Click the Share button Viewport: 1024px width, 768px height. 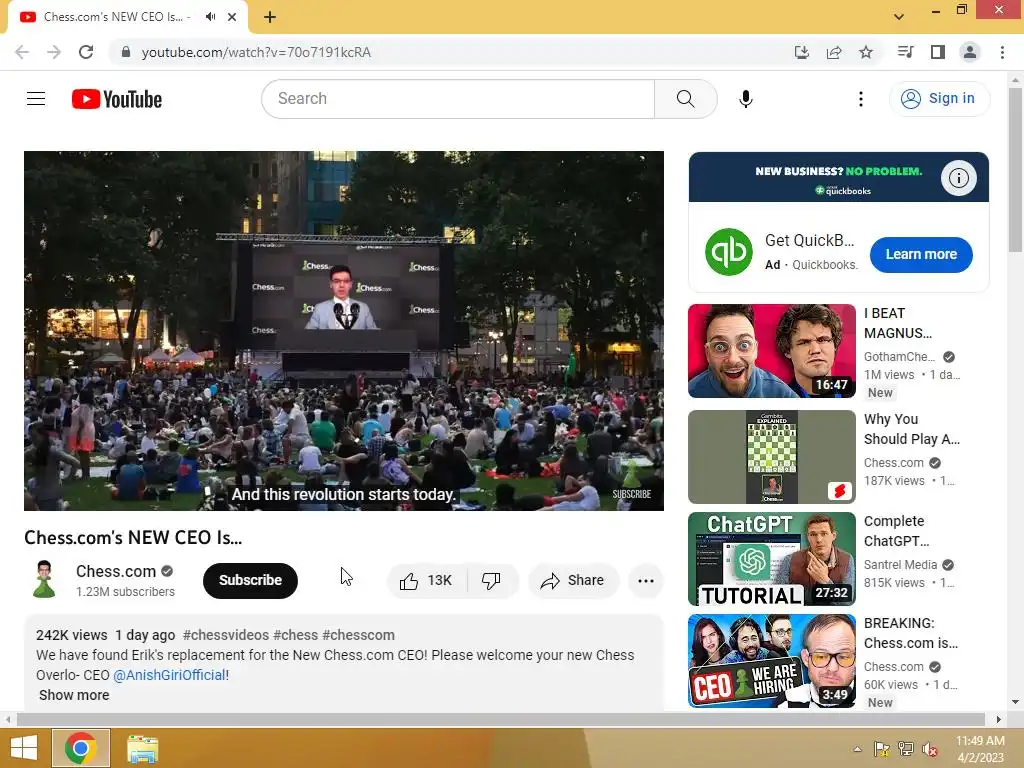coord(572,581)
